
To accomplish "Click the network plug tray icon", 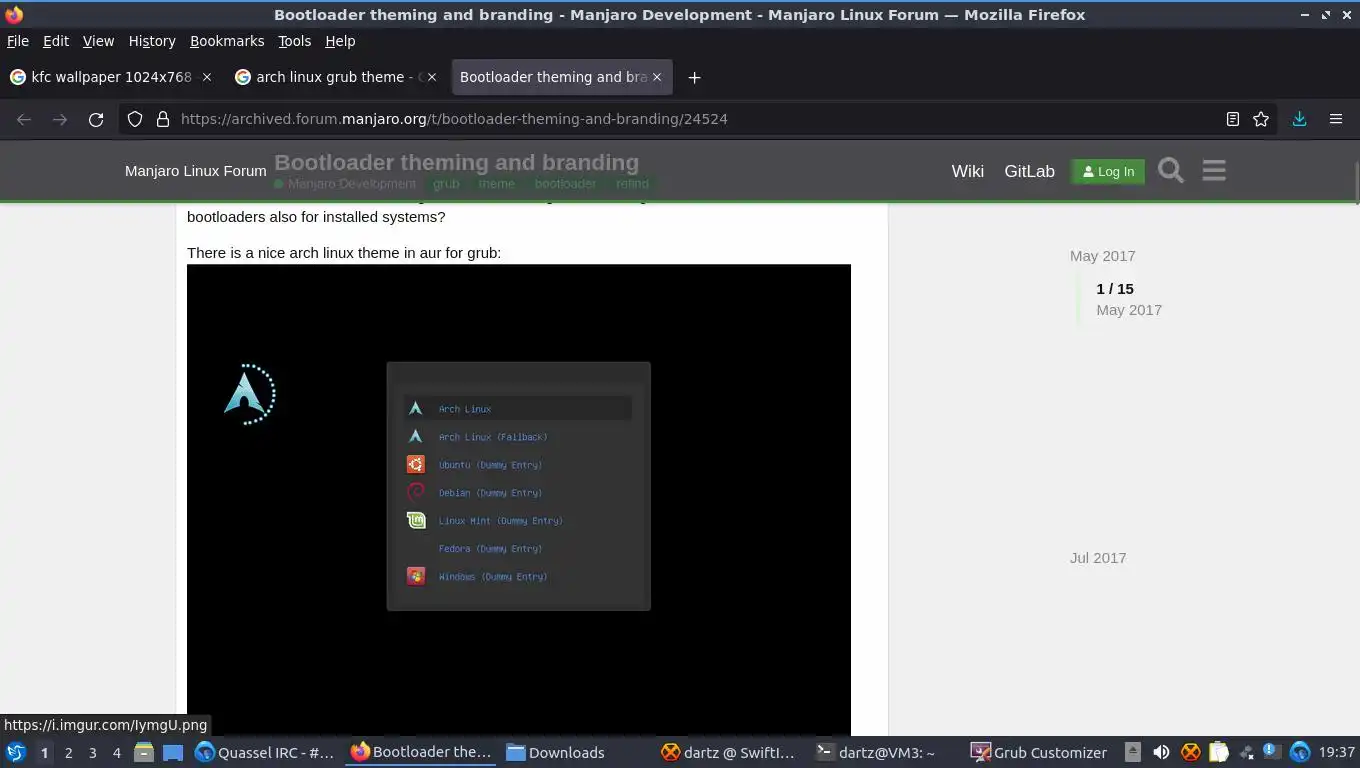I will (1246, 752).
